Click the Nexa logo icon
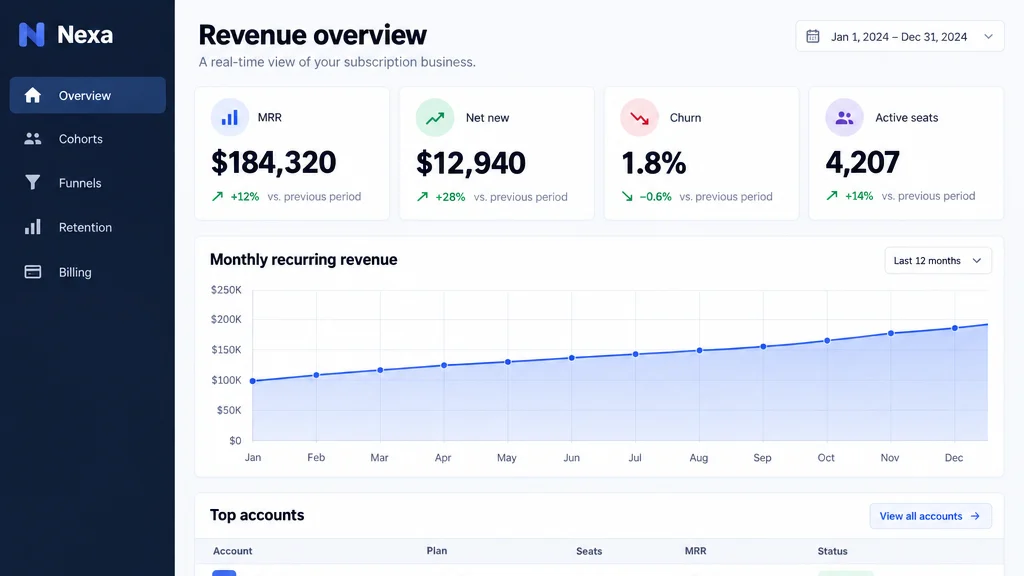 (x=31, y=35)
